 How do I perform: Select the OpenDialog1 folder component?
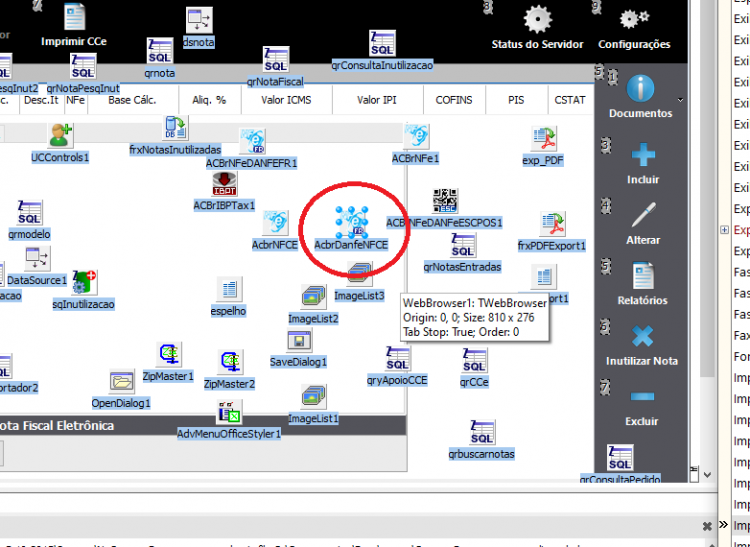click(x=121, y=382)
